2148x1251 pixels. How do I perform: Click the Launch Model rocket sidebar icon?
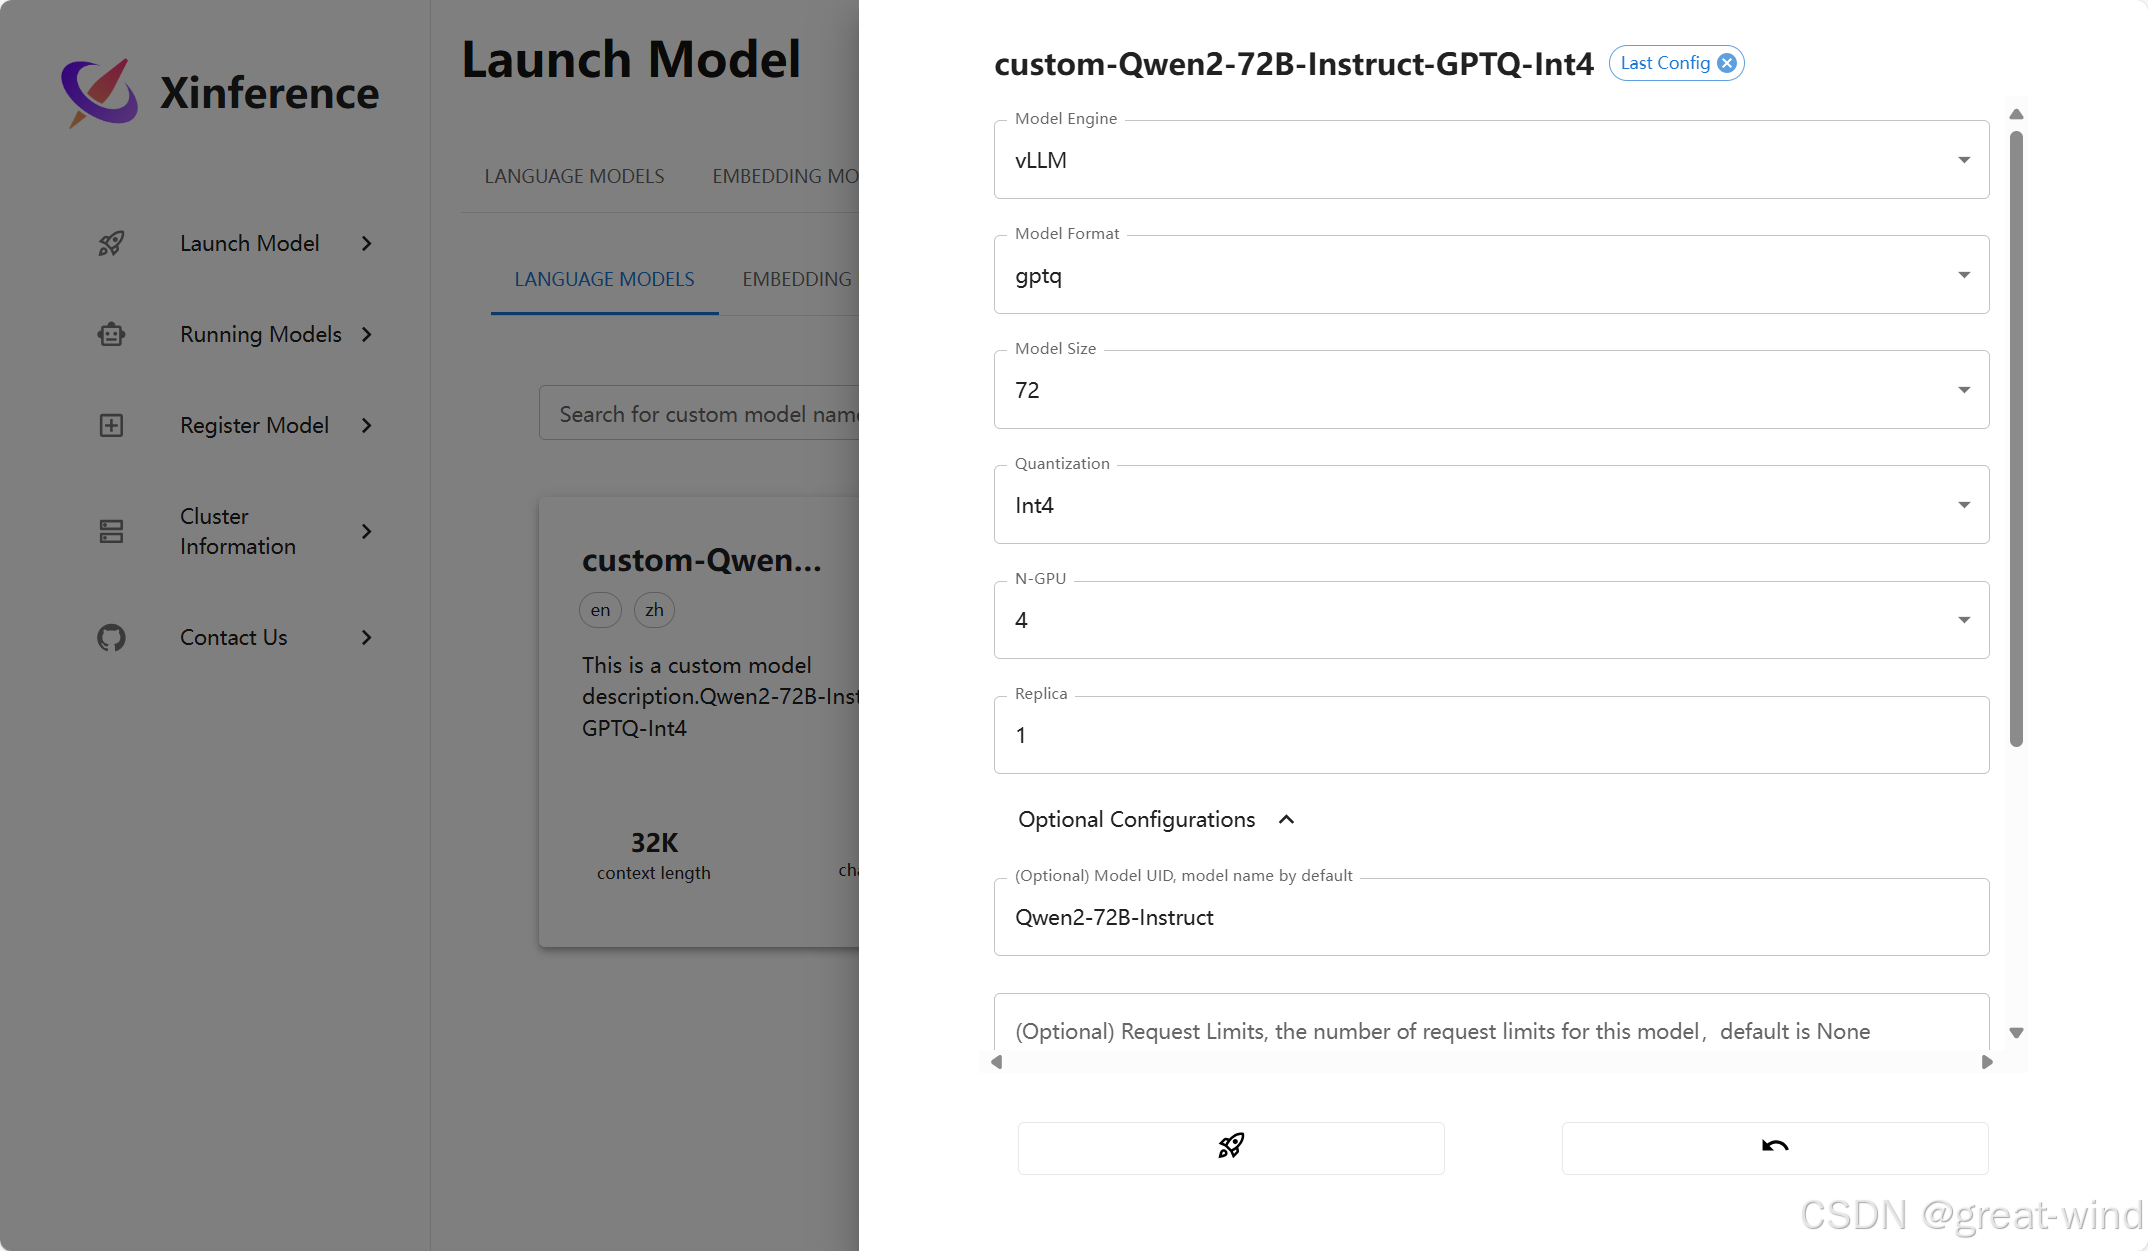tap(111, 243)
